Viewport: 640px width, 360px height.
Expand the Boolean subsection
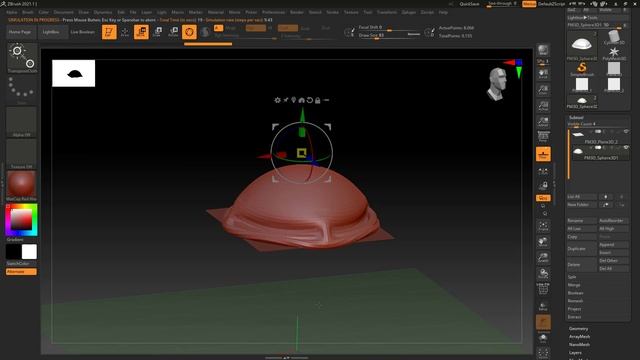click(576, 293)
